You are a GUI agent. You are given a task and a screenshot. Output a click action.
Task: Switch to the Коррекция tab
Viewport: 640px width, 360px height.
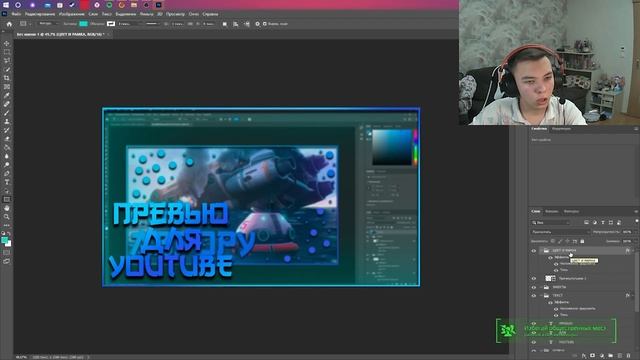[x=561, y=129]
